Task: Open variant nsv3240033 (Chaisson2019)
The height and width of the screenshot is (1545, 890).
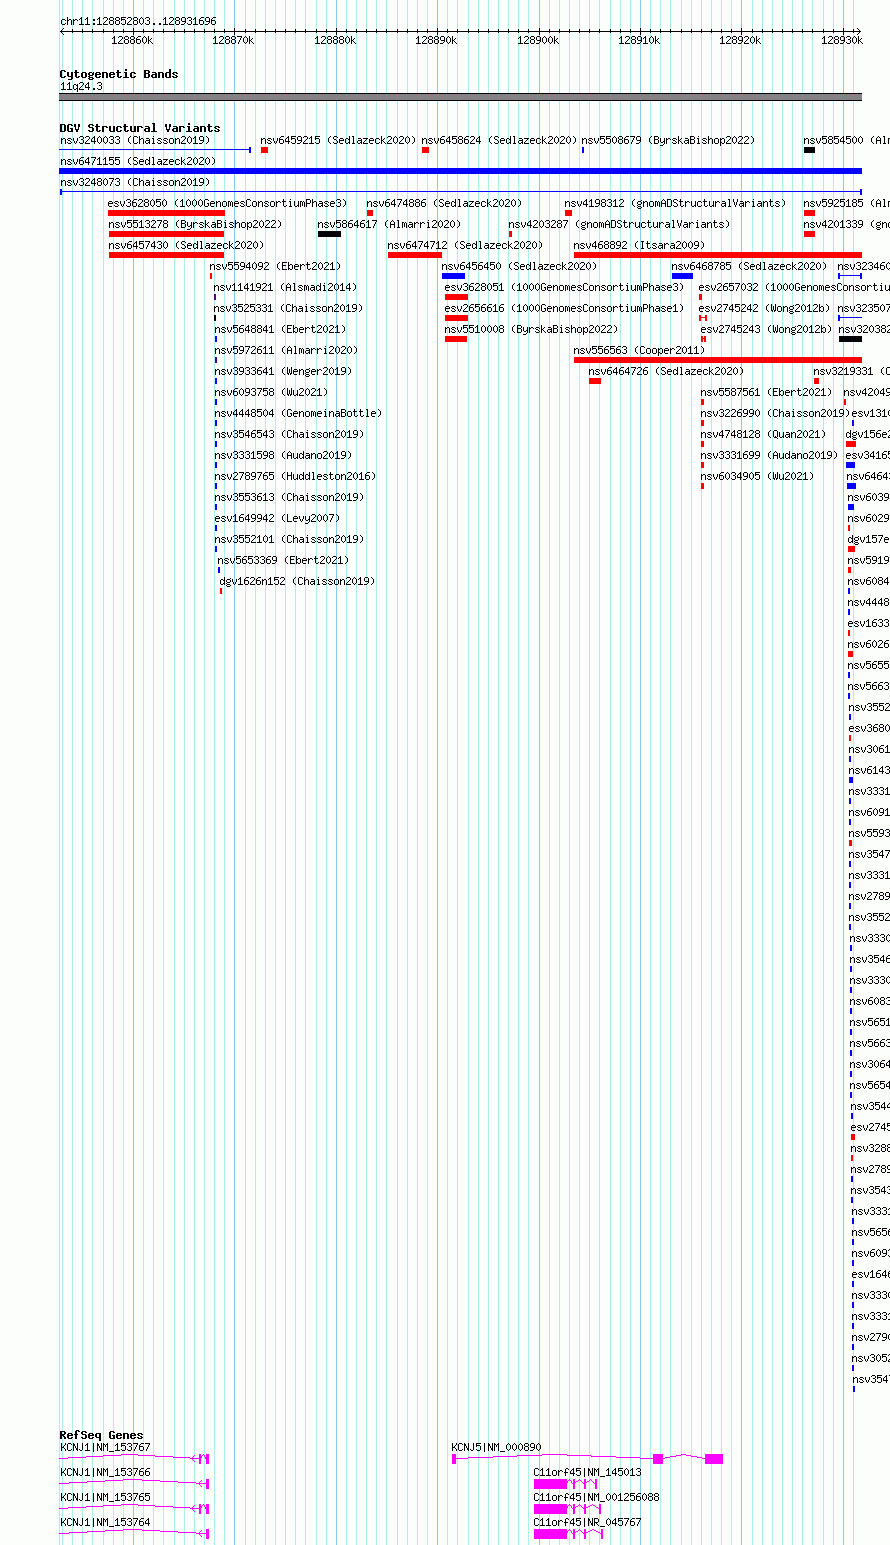Action: [x=135, y=140]
